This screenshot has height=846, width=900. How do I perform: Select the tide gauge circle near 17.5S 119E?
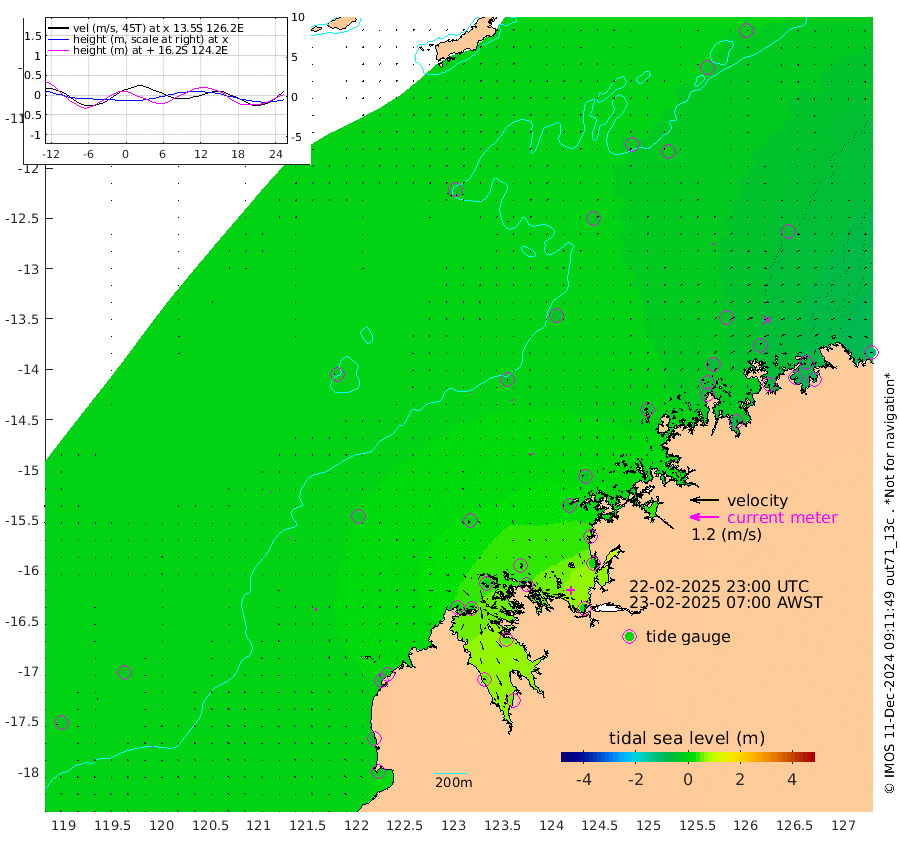pos(61,723)
